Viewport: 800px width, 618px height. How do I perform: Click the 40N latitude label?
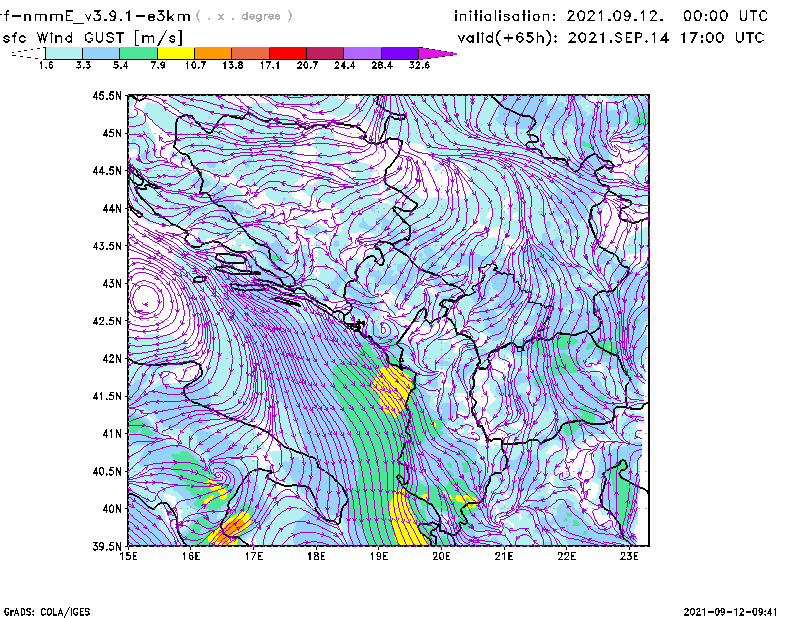point(112,509)
